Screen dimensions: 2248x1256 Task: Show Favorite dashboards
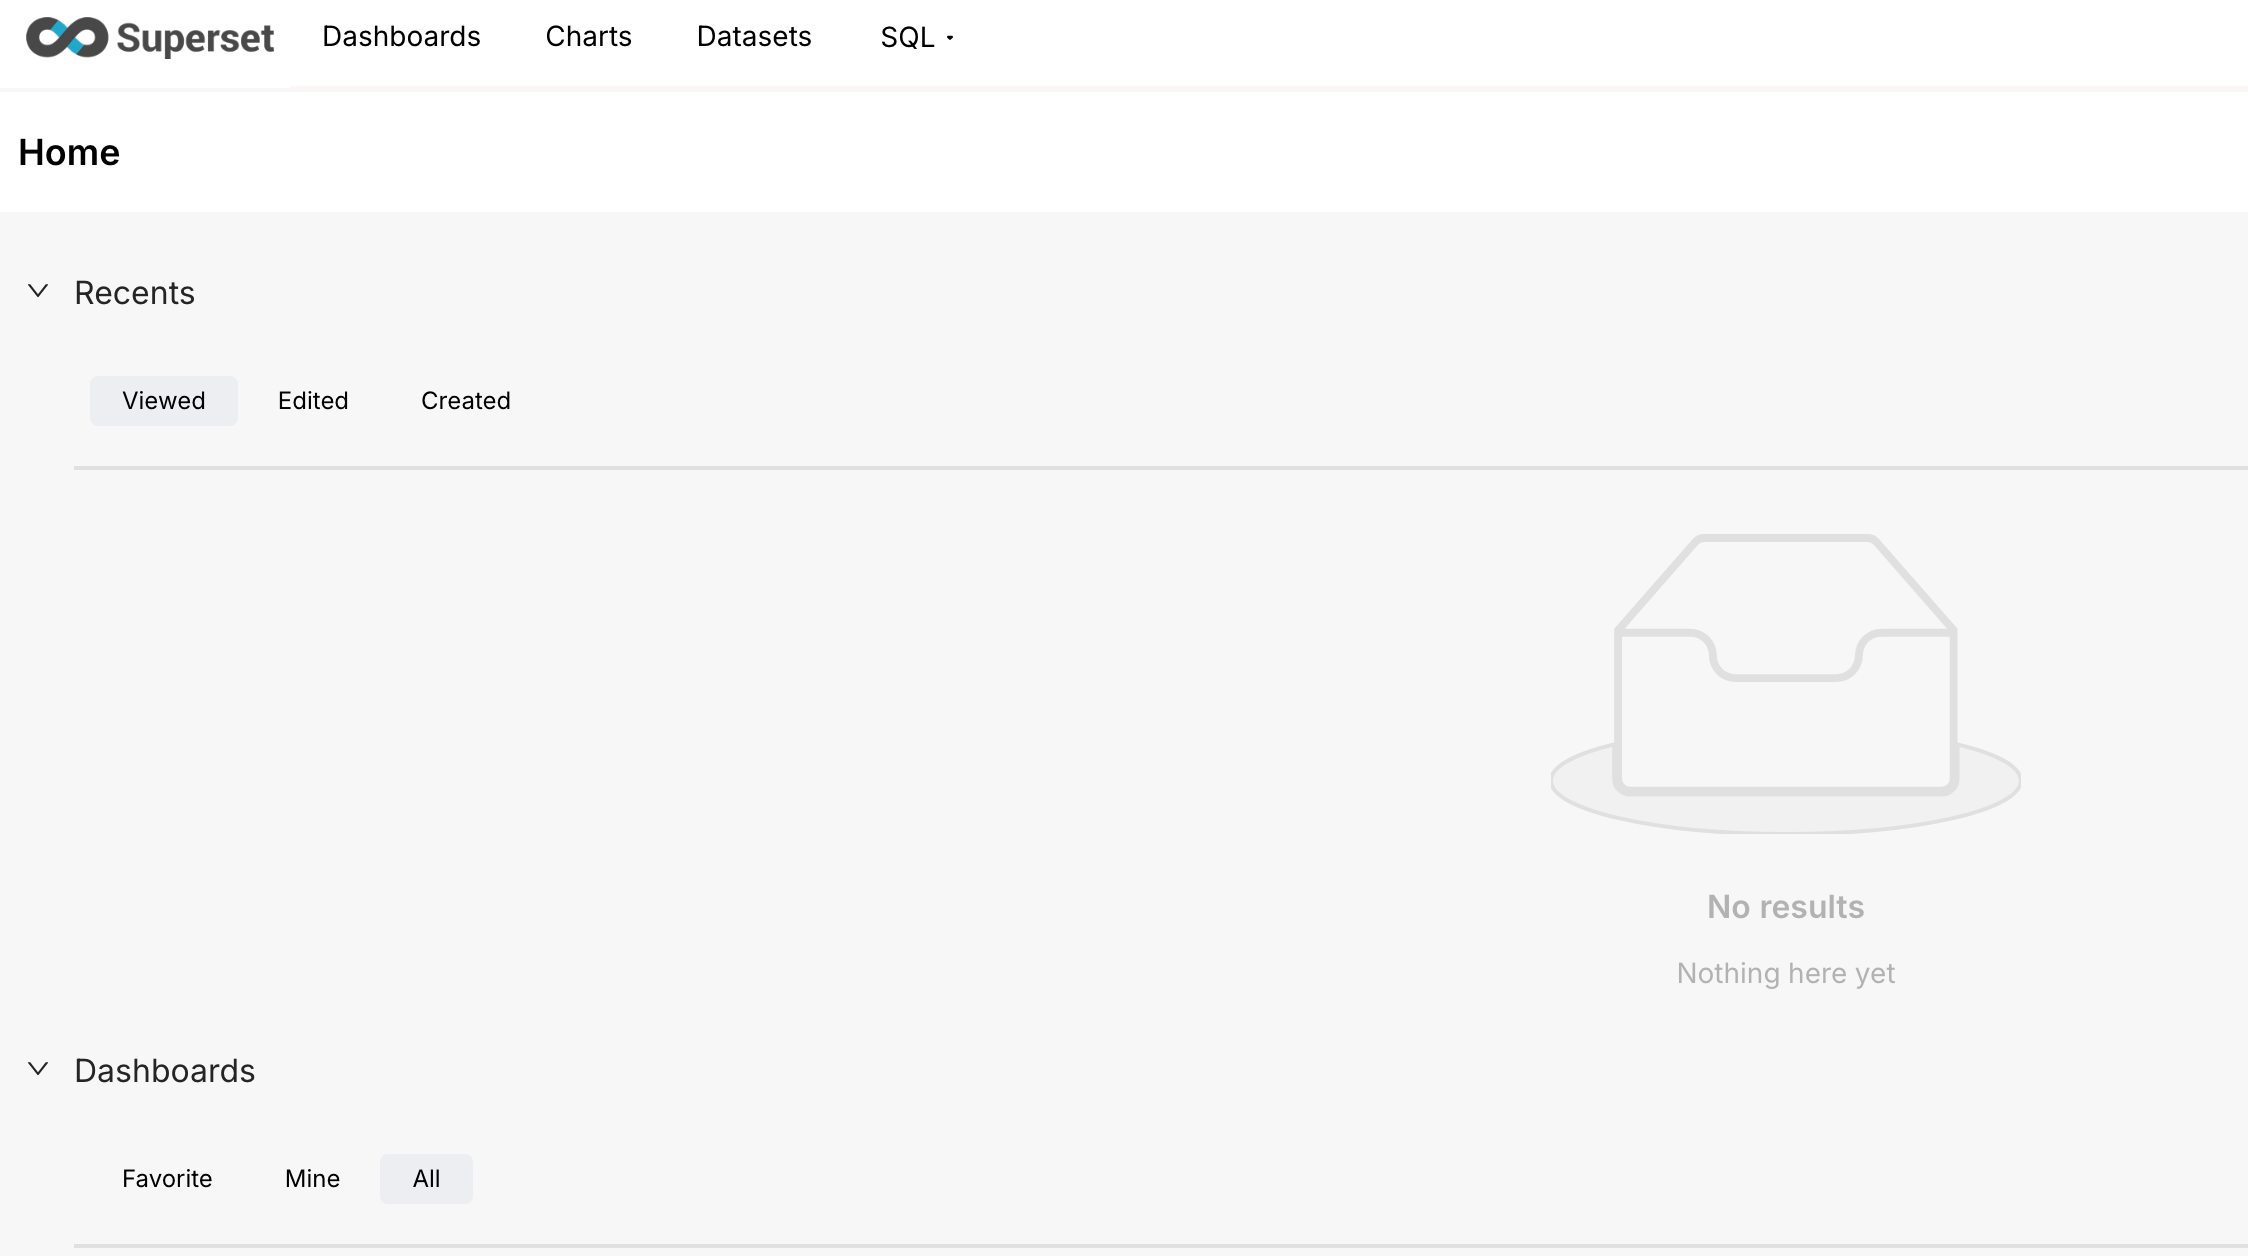coord(167,1179)
